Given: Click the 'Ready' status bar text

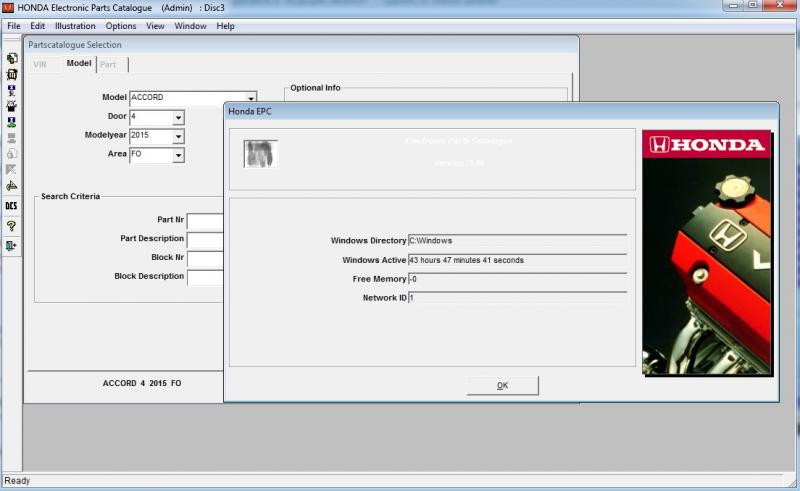Looking at the screenshot, I should tap(17, 481).
